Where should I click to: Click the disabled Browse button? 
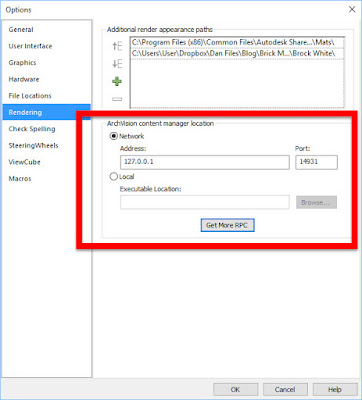316,202
